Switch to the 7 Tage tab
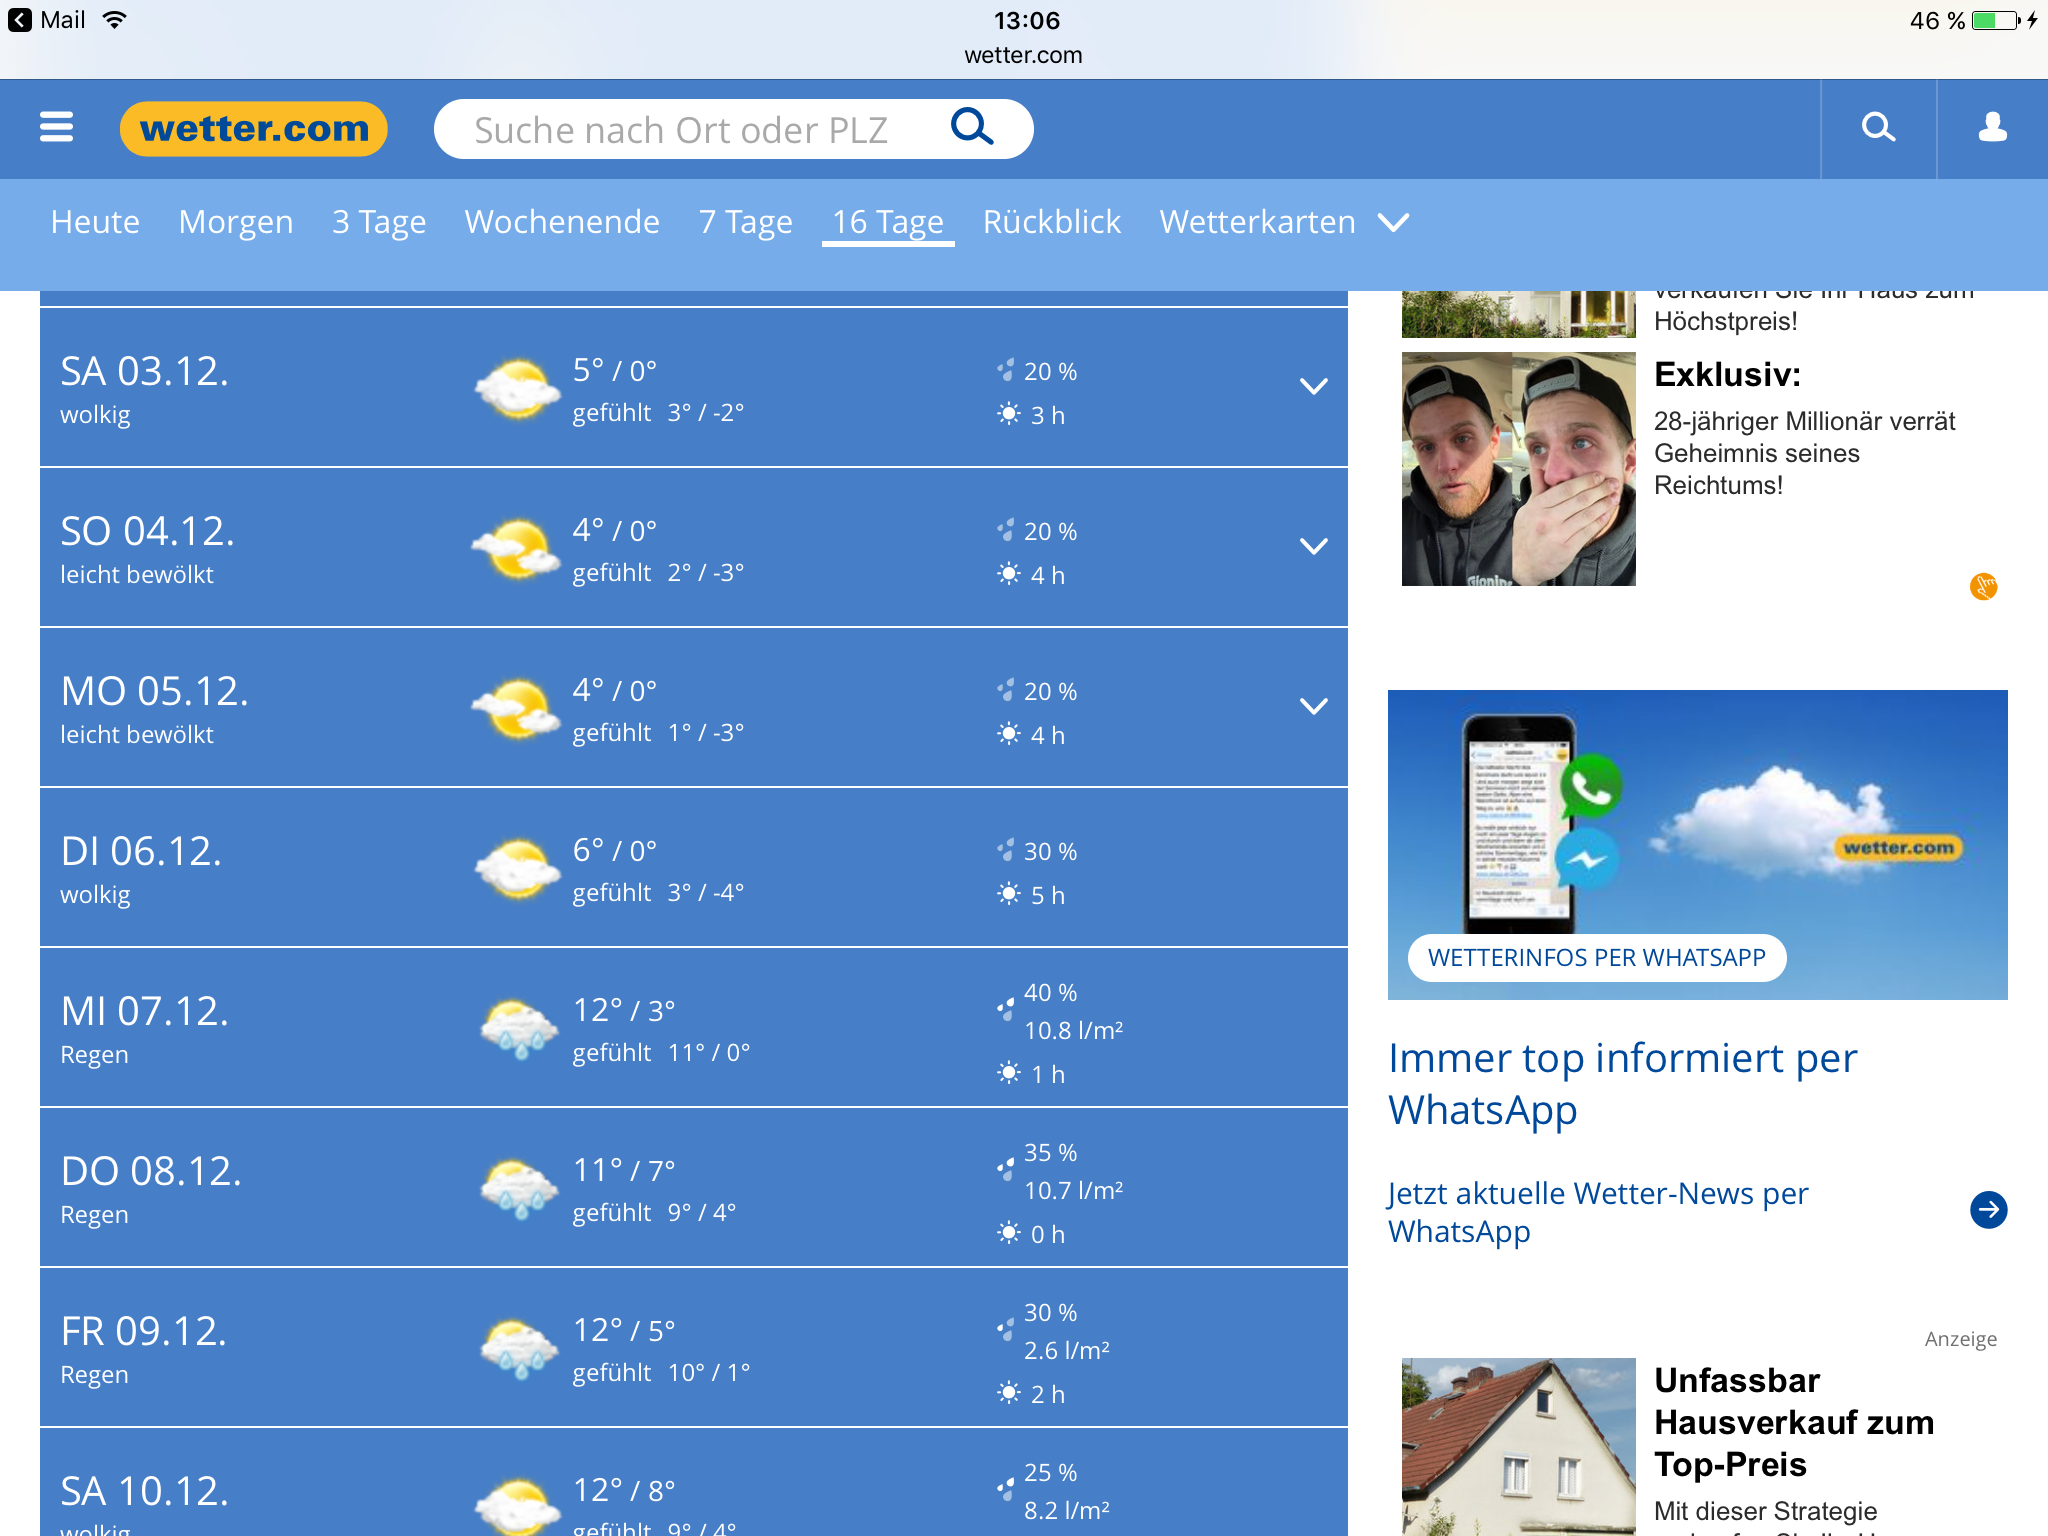This screenshot has width=2048, height=1536. tap(745, 222)
